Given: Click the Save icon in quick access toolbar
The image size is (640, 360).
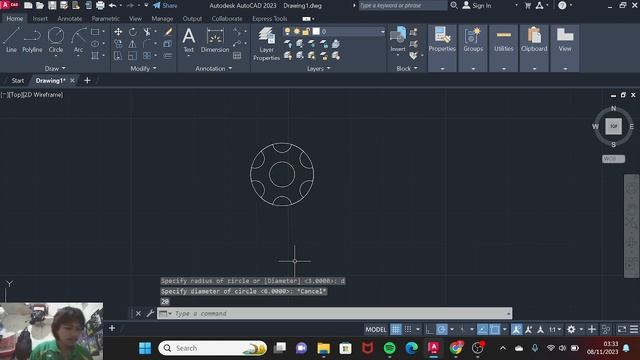Looking at the screenshot, I should click(x=52, y=5).
